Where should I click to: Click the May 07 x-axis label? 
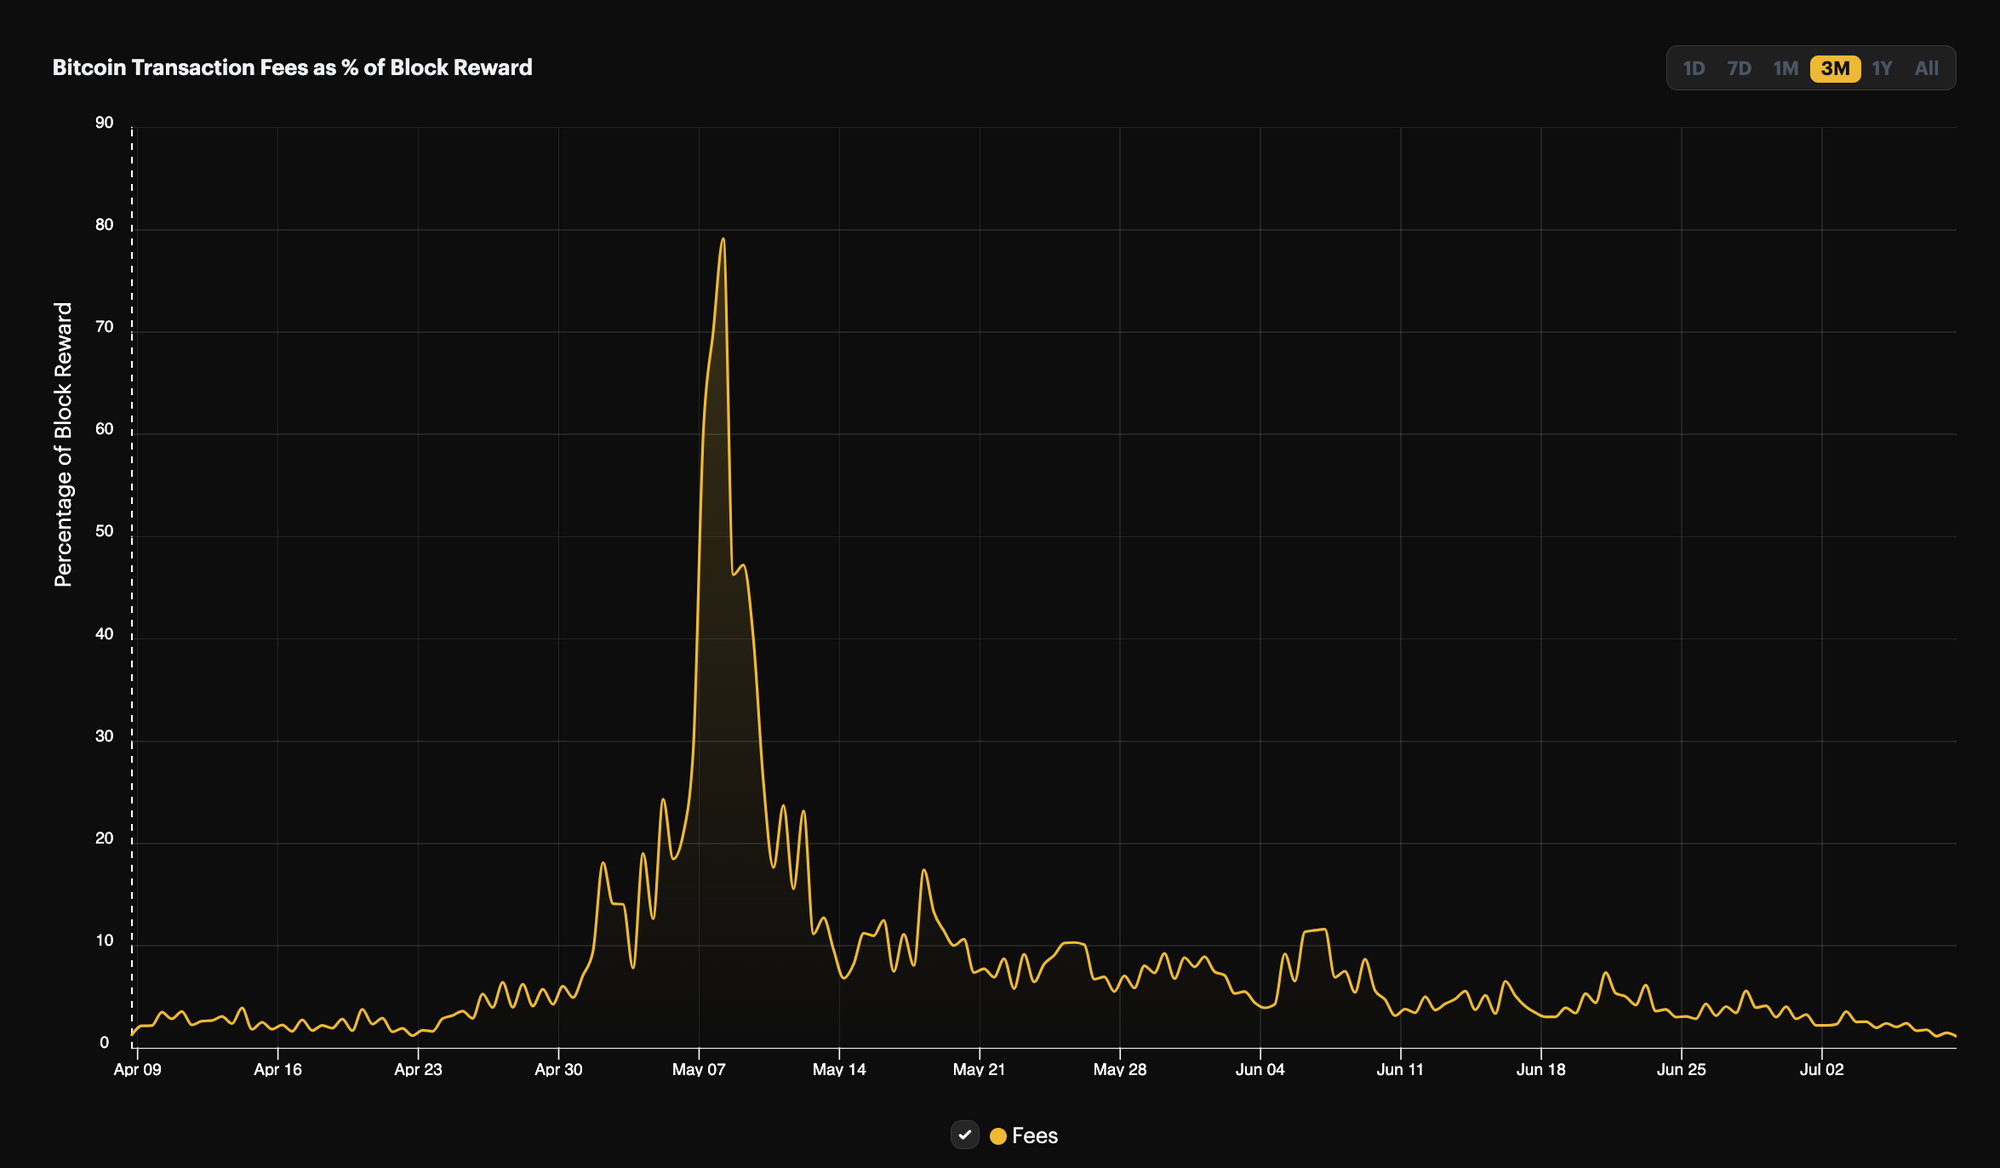698,1070
